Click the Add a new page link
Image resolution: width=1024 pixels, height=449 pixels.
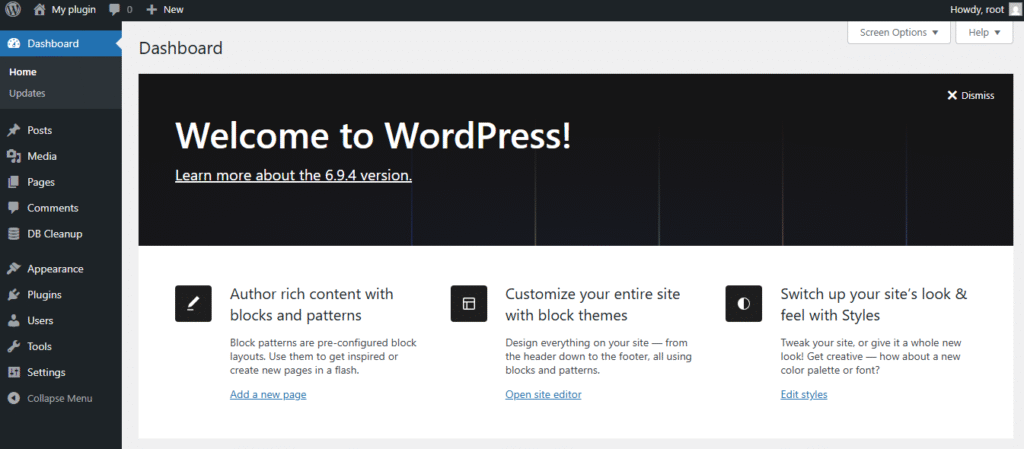point(268,394)
